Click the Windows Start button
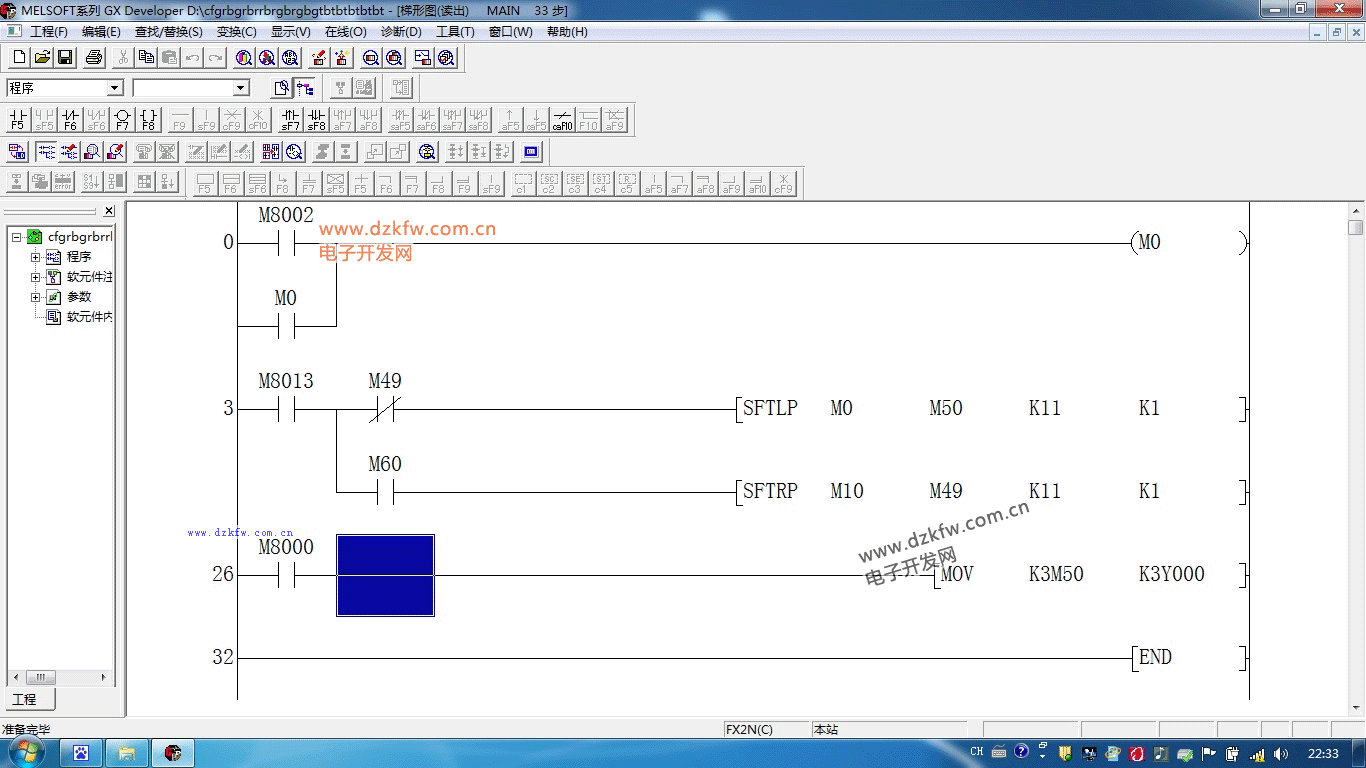 (26, 752)
